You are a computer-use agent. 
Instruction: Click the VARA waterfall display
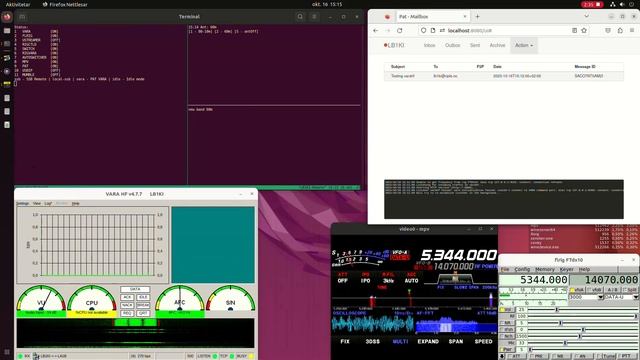[x=135, y=333]
